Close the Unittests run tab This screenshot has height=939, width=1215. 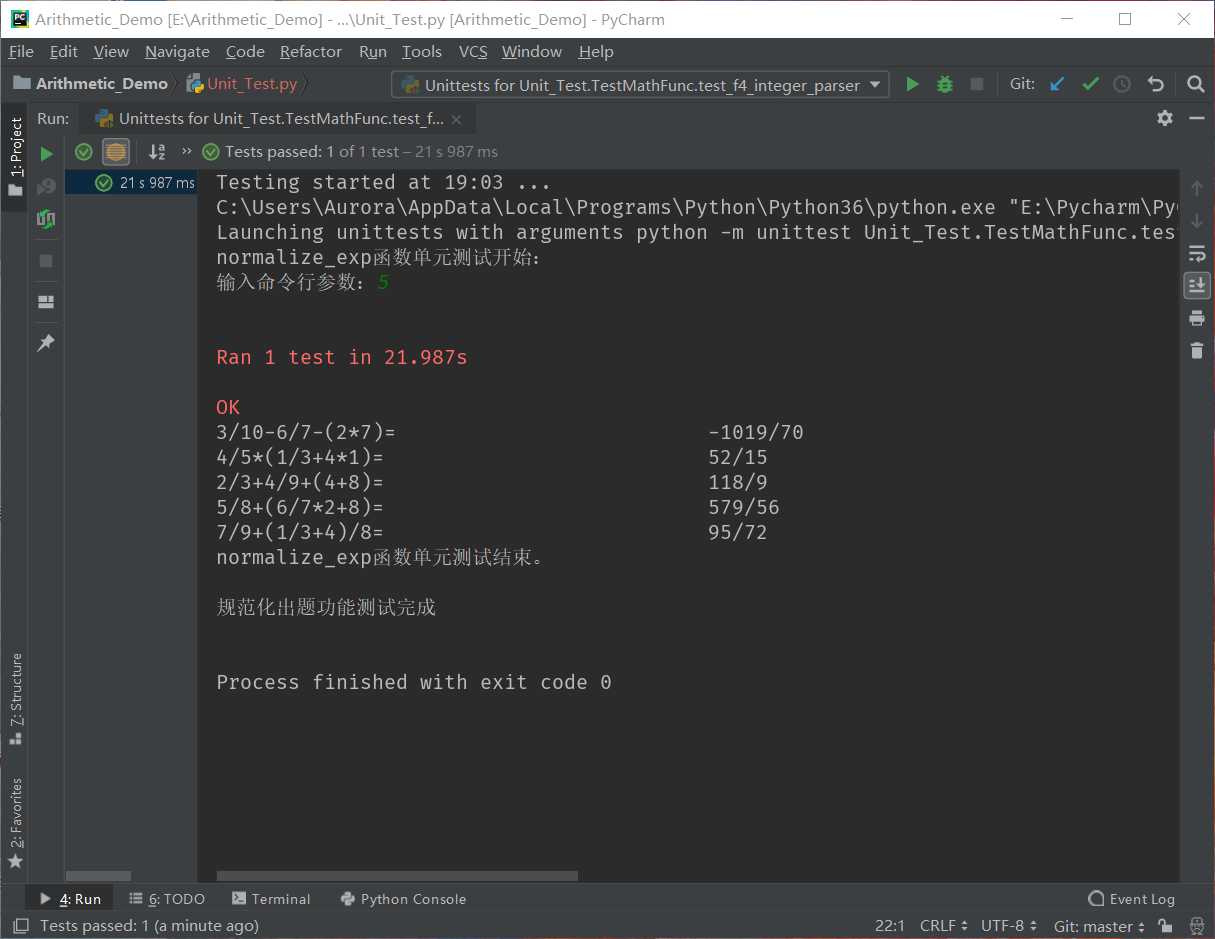pyautogui.click(x=457, y=119)
